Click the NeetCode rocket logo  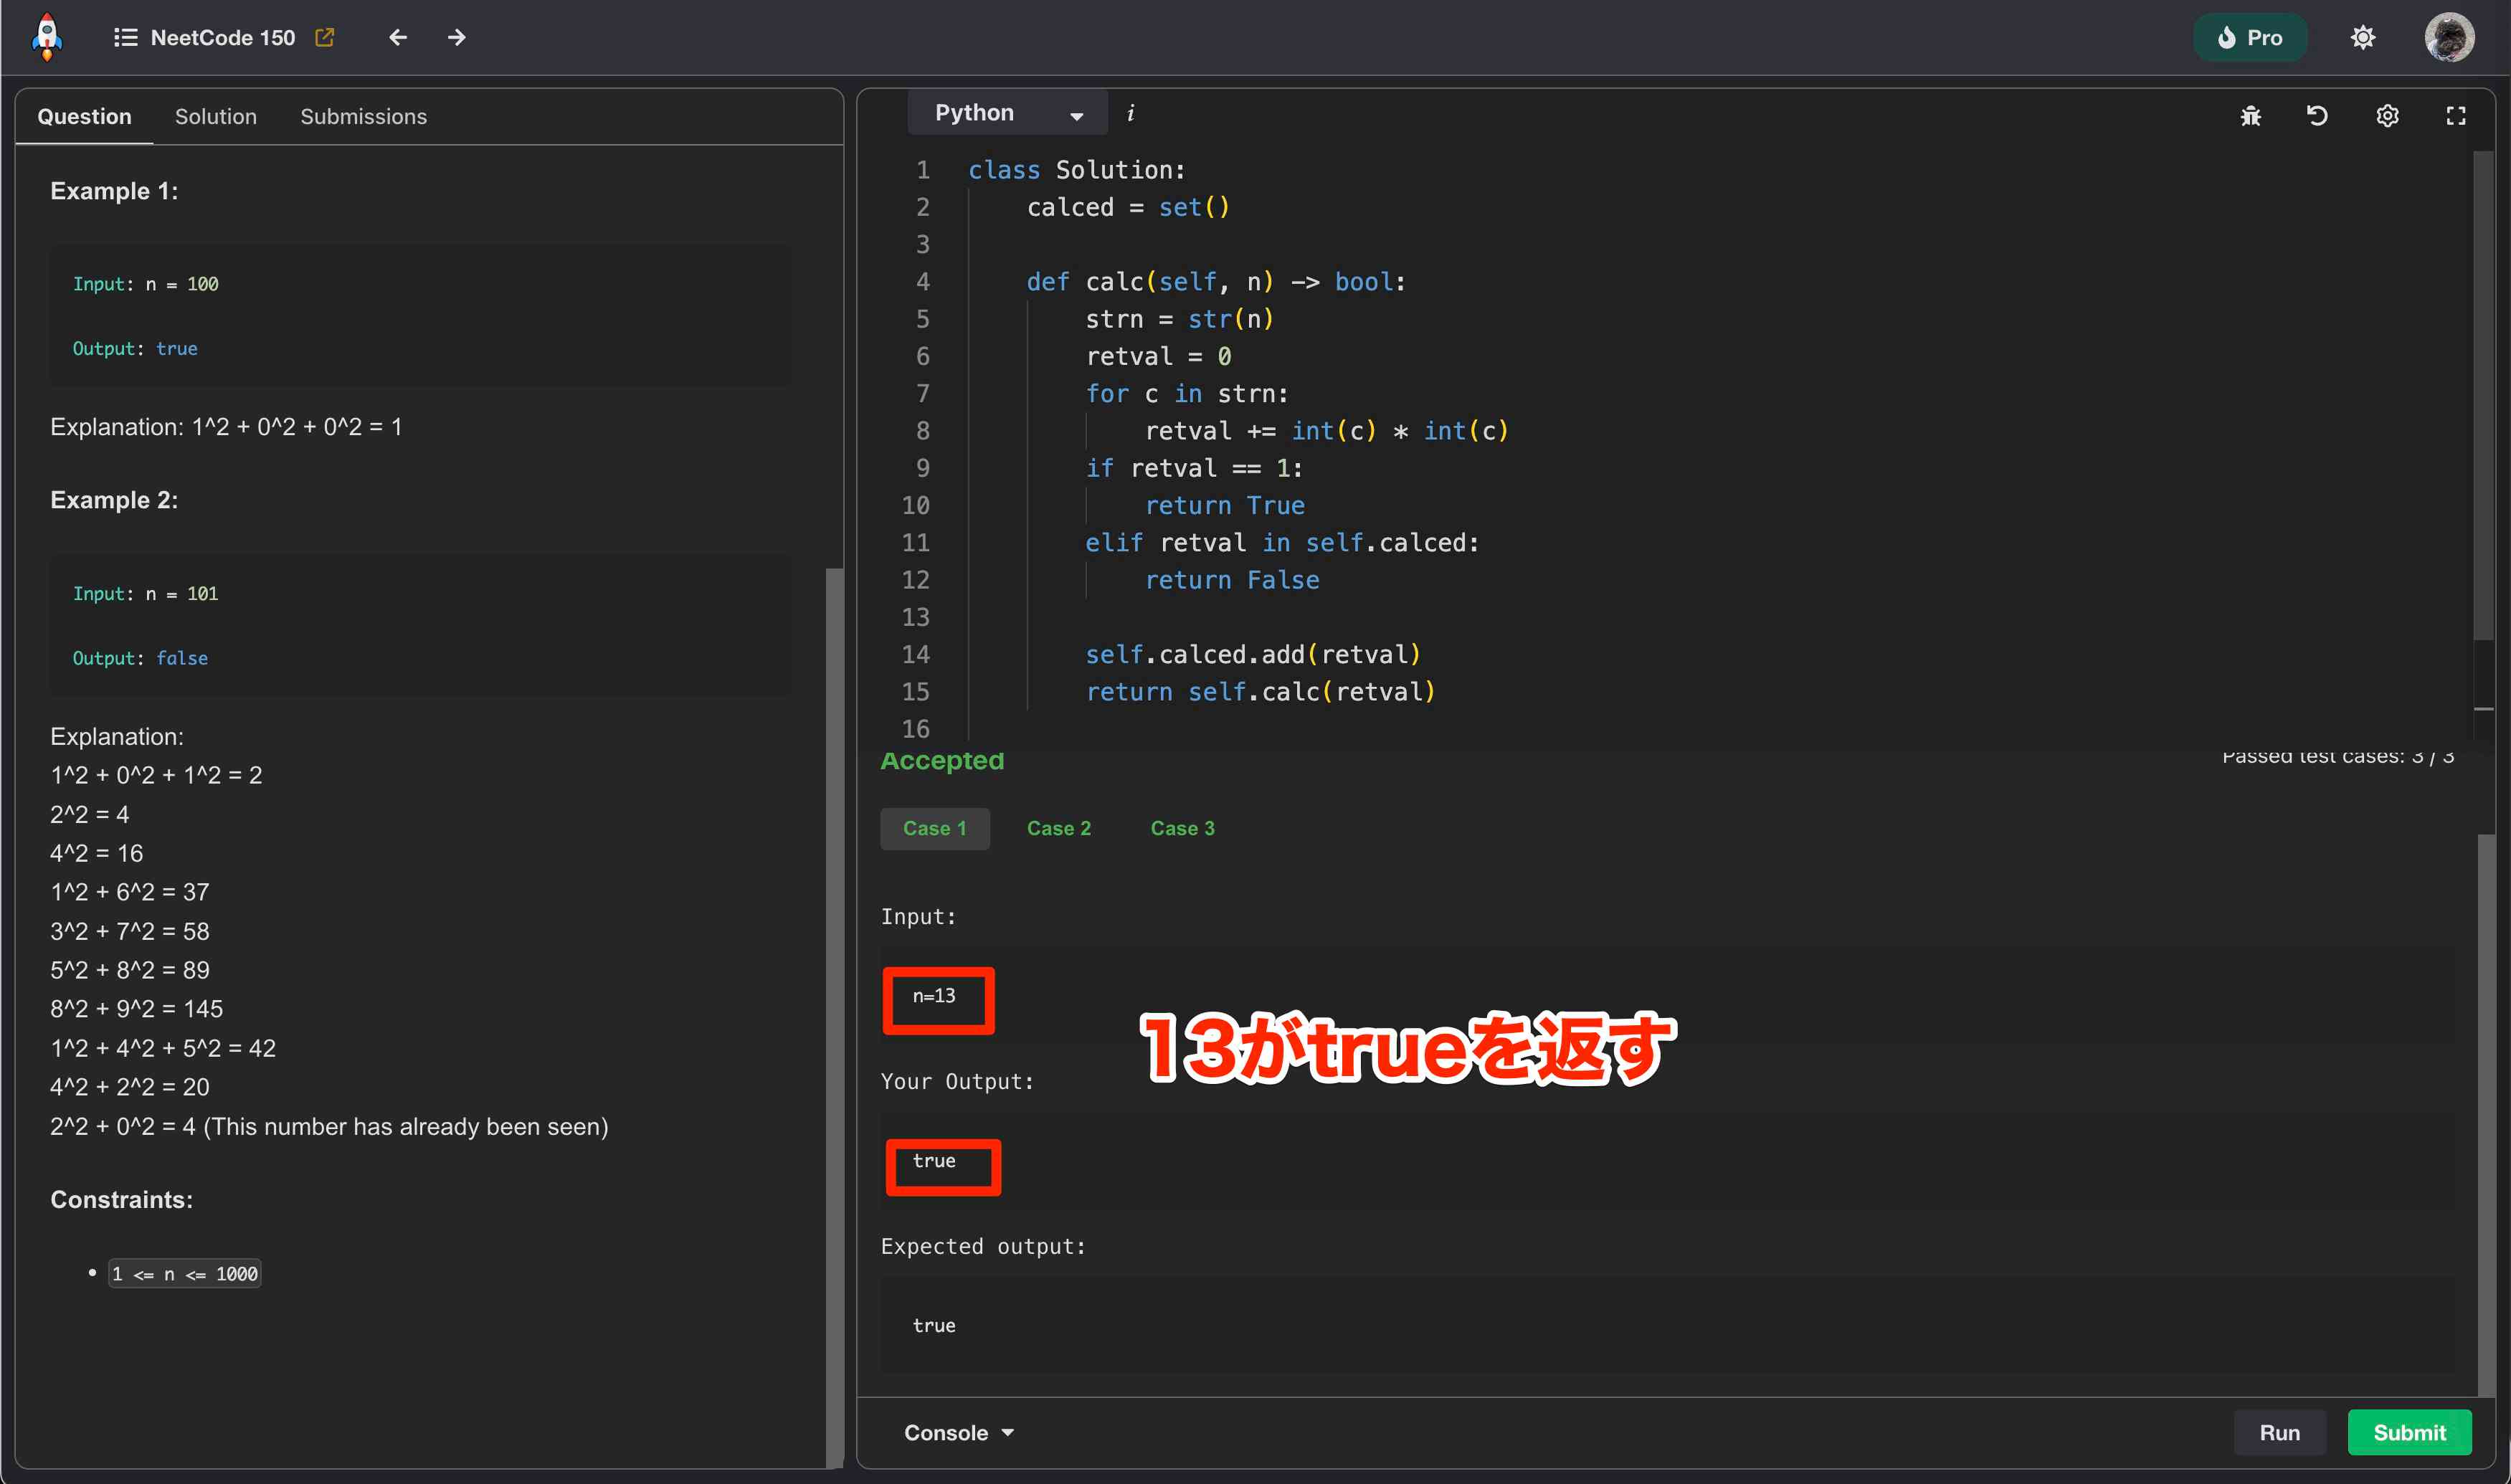46,37
